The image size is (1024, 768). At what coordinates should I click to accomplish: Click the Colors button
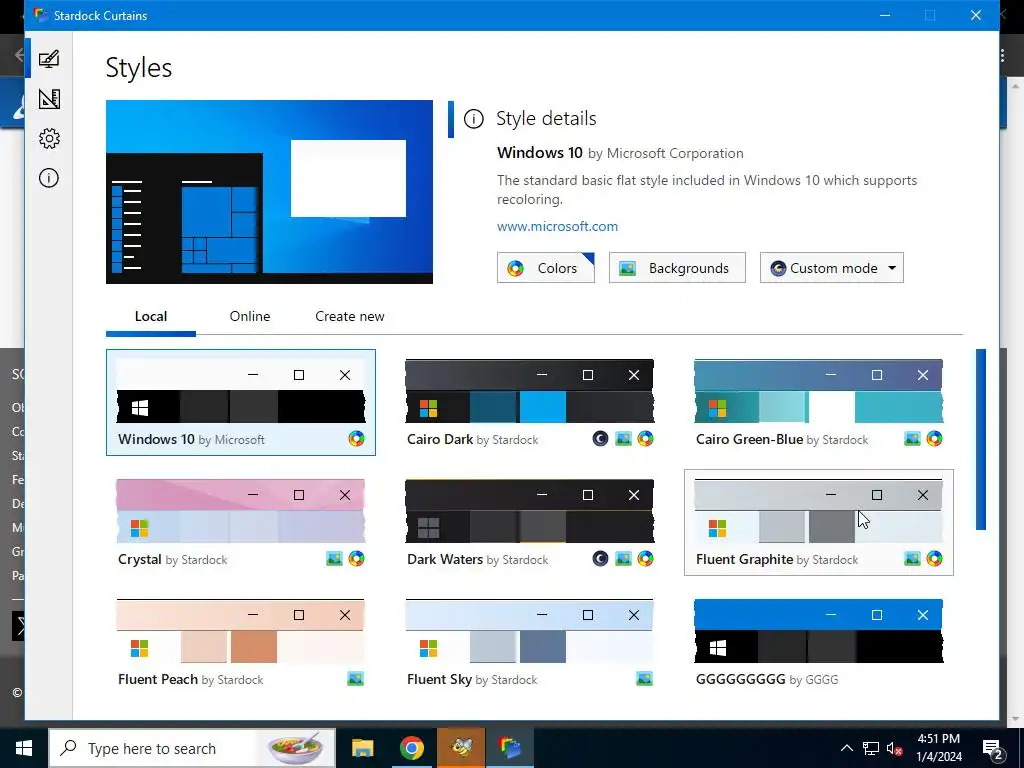pyautogui.click(x=546, y=268)
